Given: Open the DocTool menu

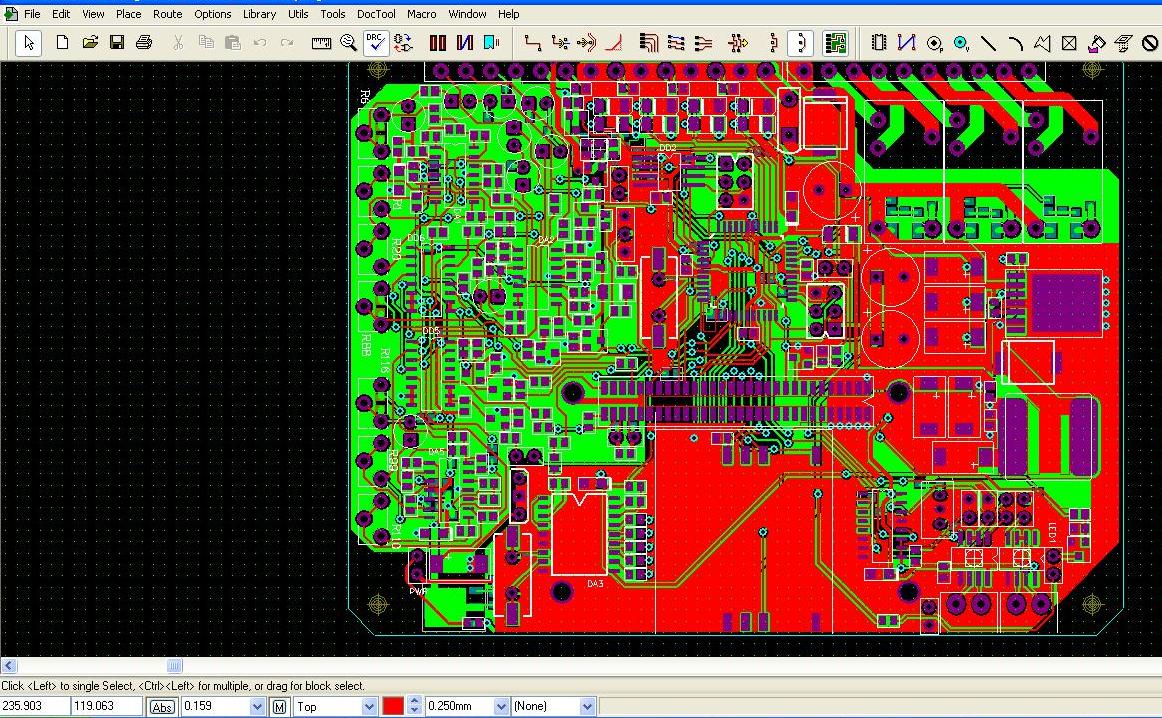Looking at the screenshot, I should [x=376, y=14].
